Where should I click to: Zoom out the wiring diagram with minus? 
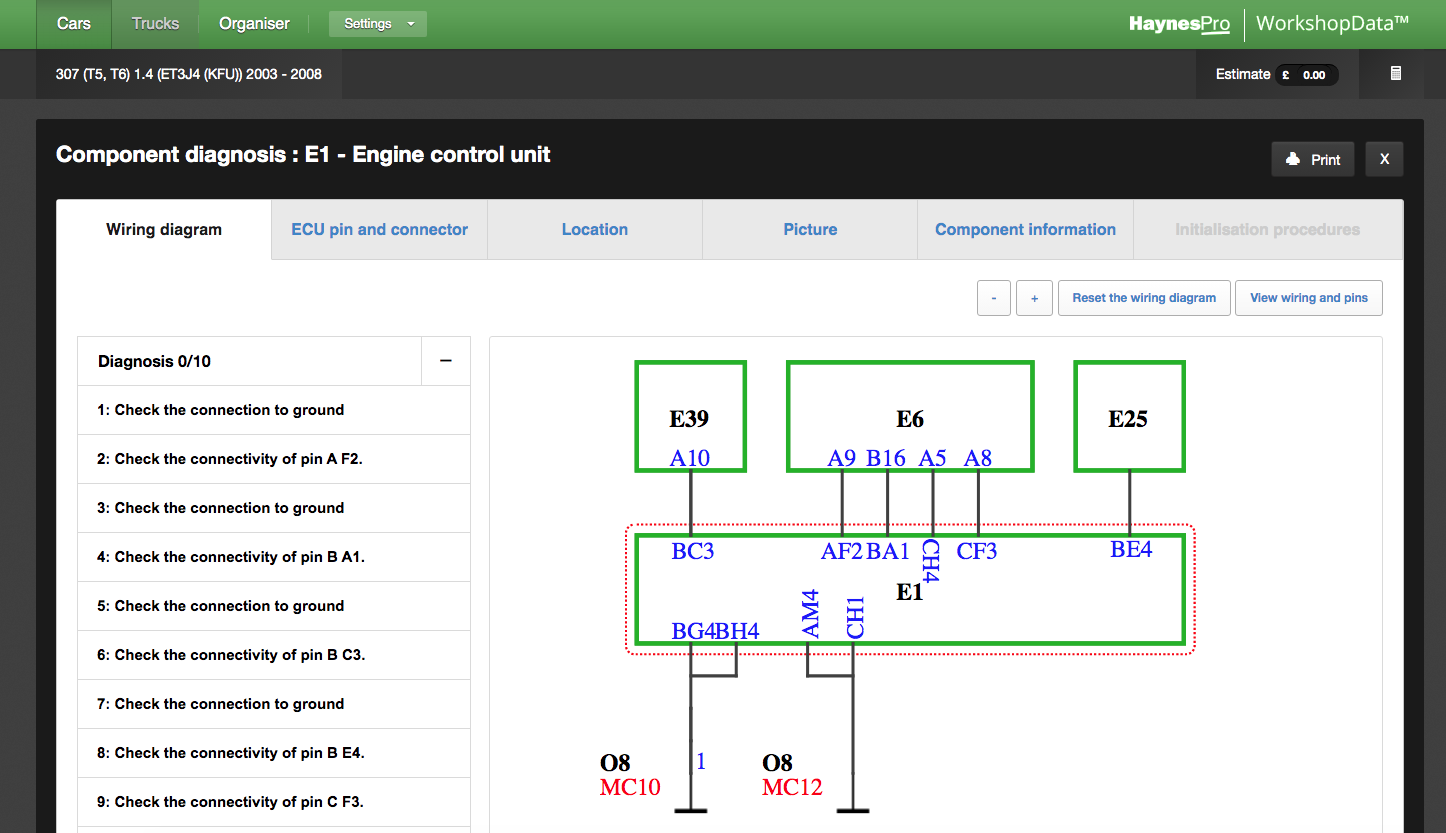[993, 298]
